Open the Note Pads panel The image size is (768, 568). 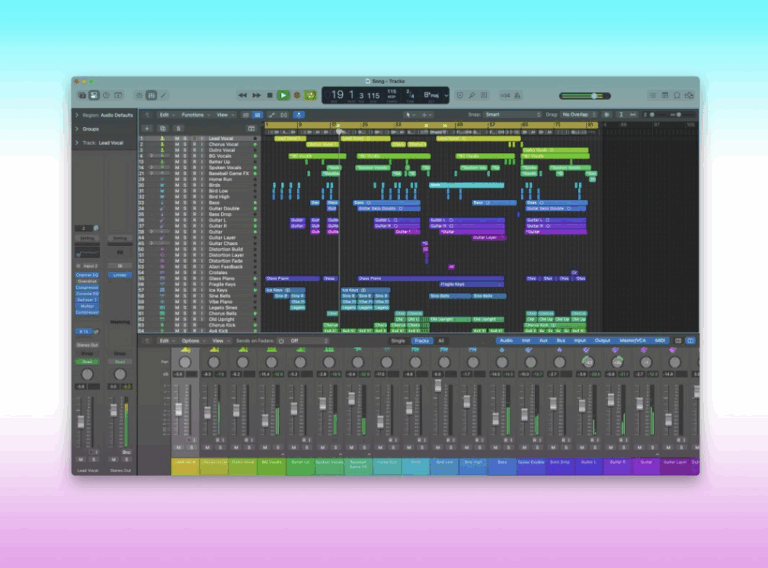(x=665, y=95)
